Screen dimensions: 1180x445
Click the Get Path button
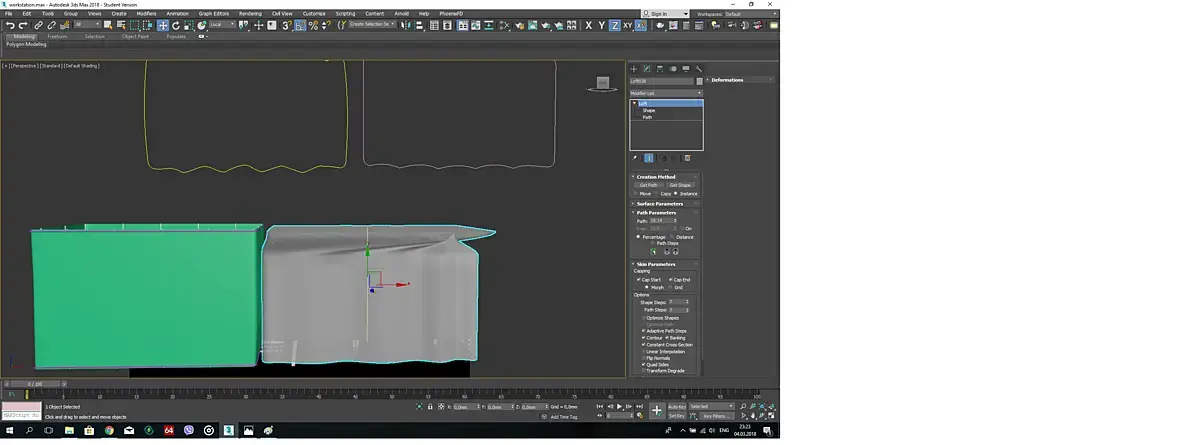[648, 185]
